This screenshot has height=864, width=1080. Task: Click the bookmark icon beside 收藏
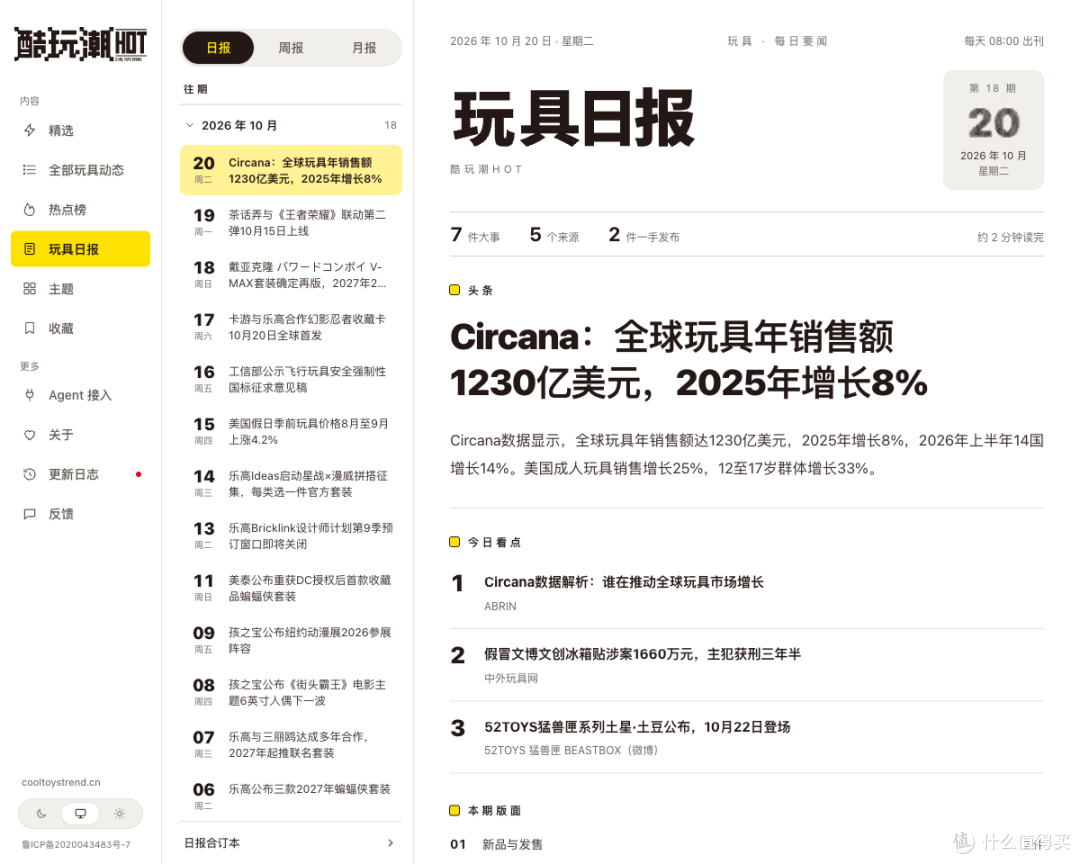[30, 328]
